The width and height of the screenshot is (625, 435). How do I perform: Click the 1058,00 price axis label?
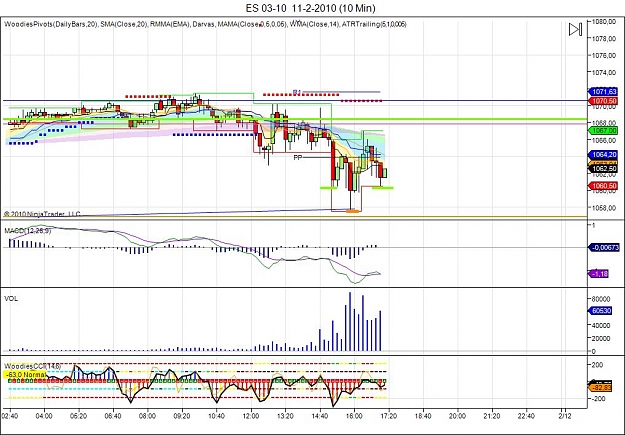[x=605, y=208]
